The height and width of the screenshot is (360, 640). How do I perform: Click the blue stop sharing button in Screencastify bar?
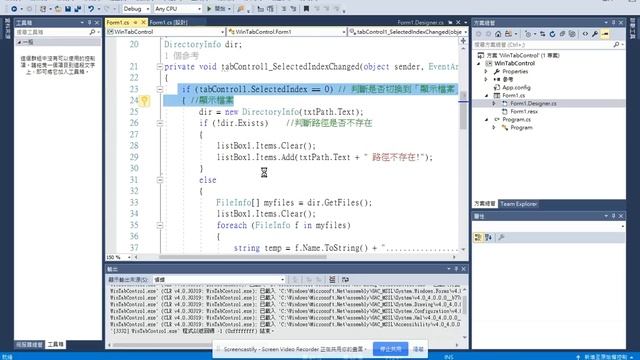(391, 349)
